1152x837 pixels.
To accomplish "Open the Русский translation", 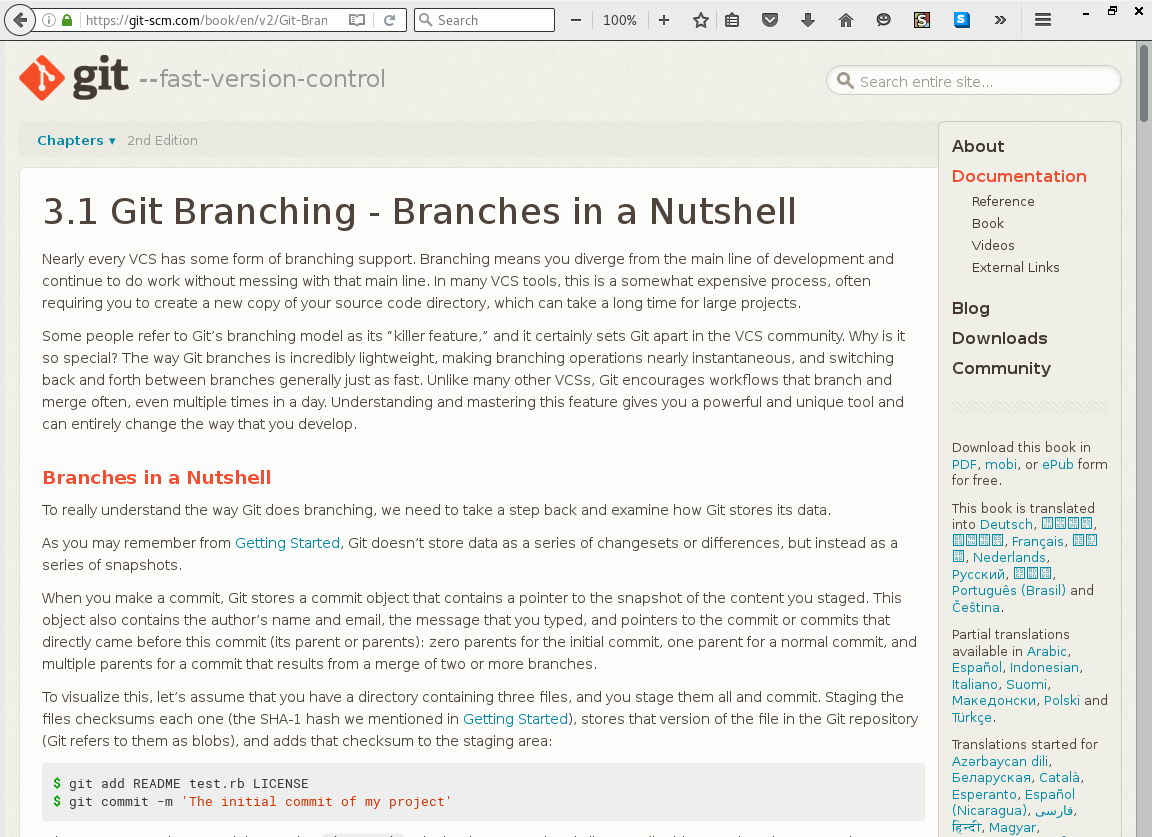I will 977,575.
